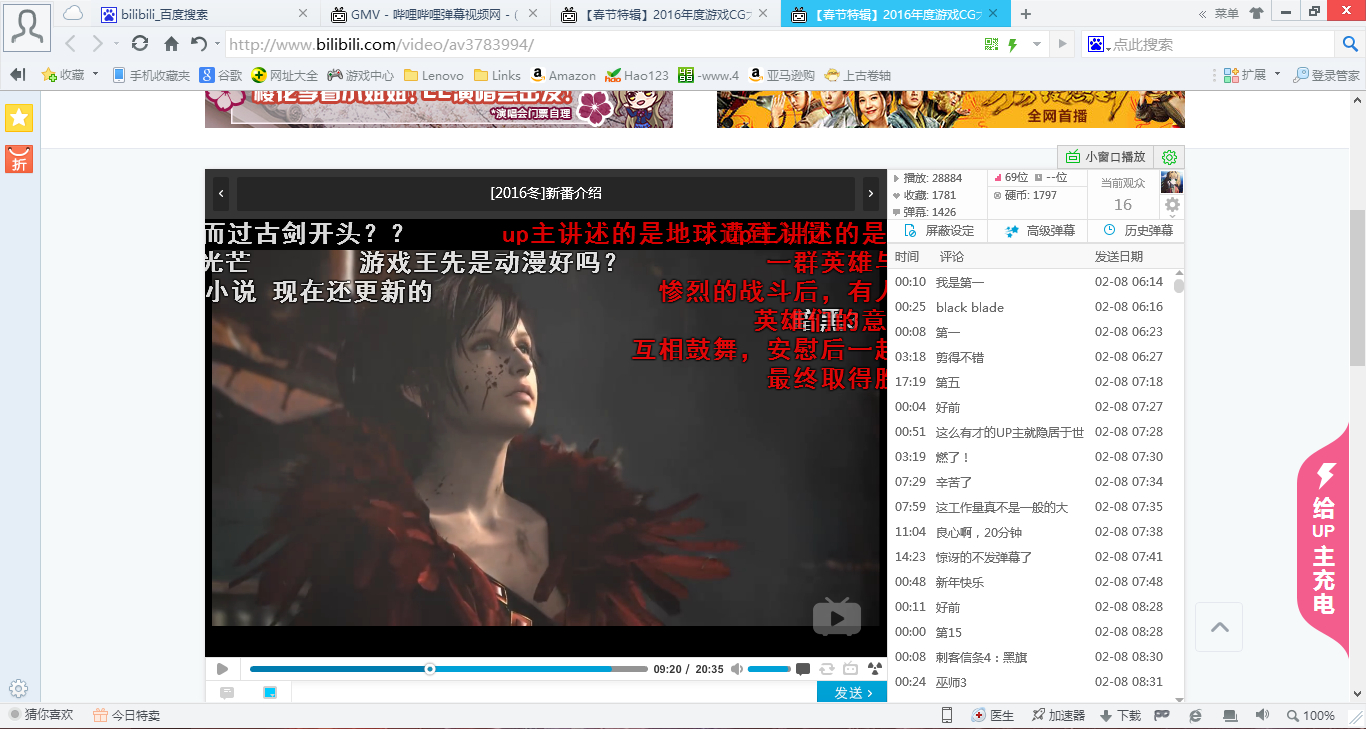The image size is (1366, 729).
Task: Open the 收藏 favorites bookmark menu
Action: pyautogui.click(x=69, y=75)
